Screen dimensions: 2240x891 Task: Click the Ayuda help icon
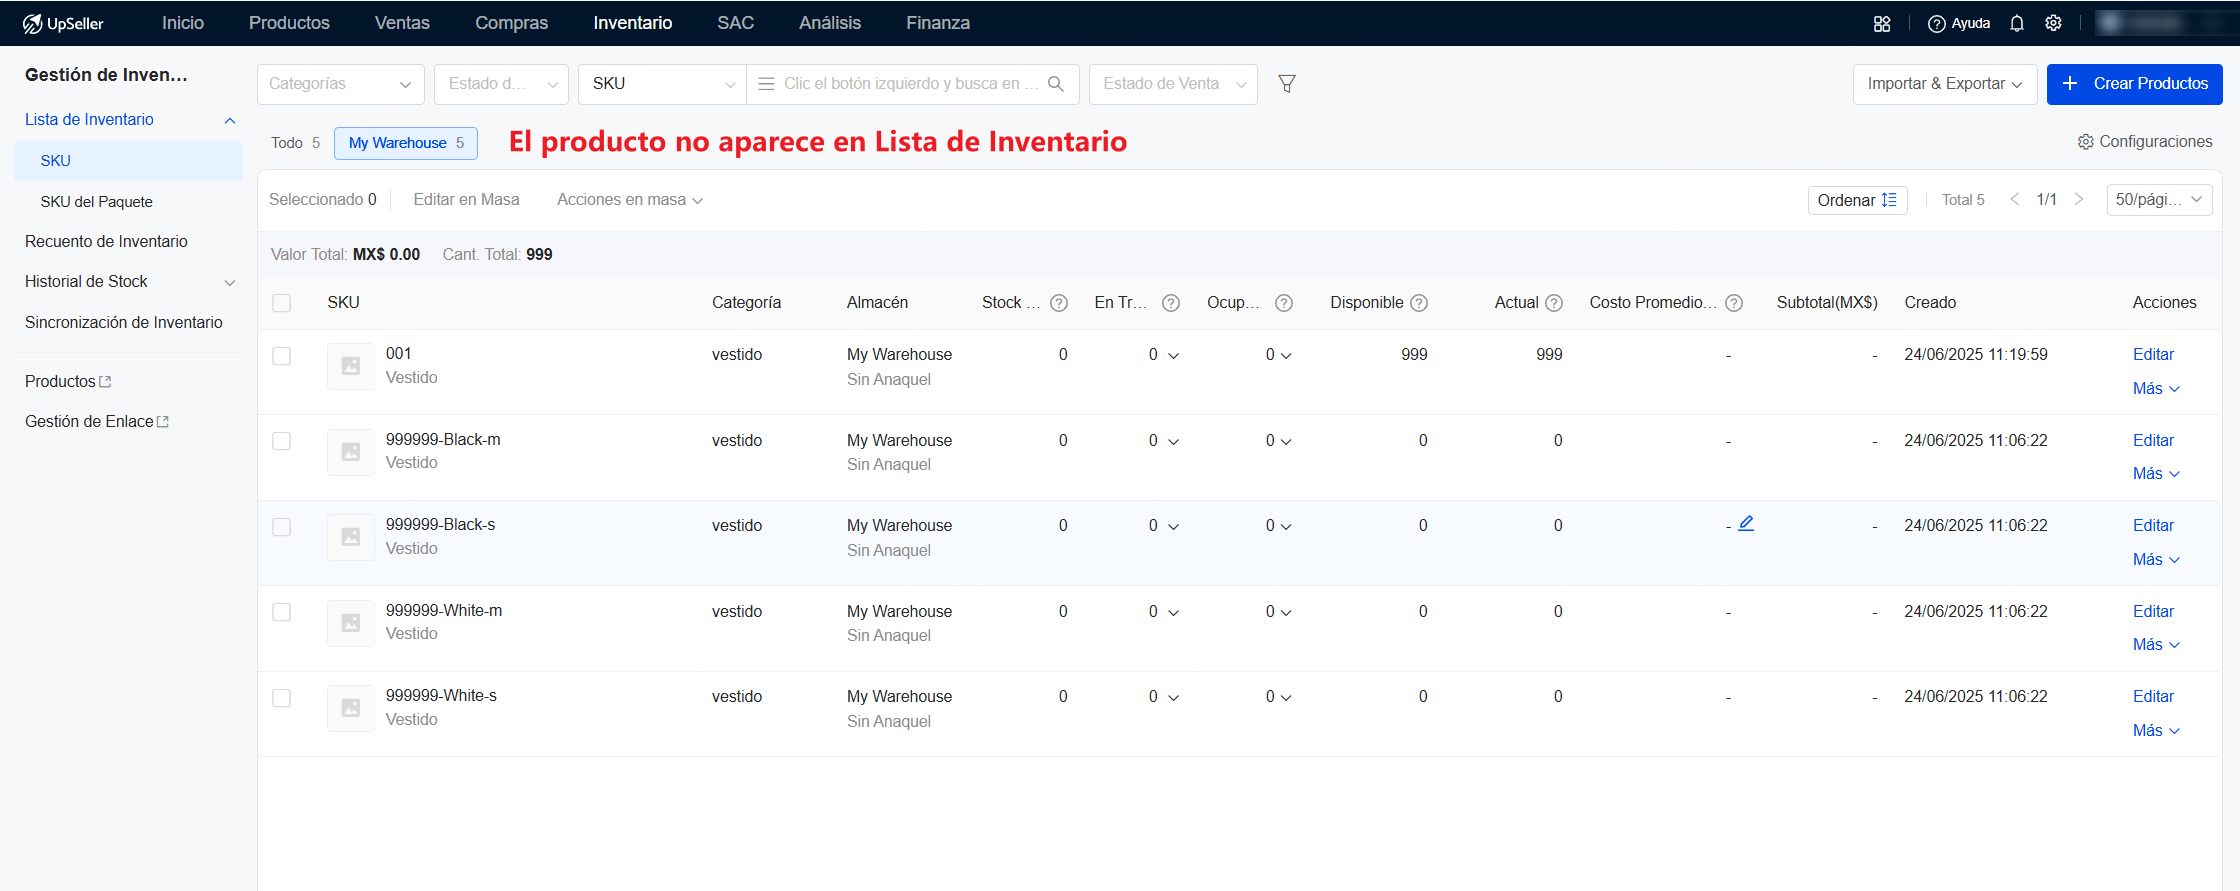click(x=1936, y=23)
